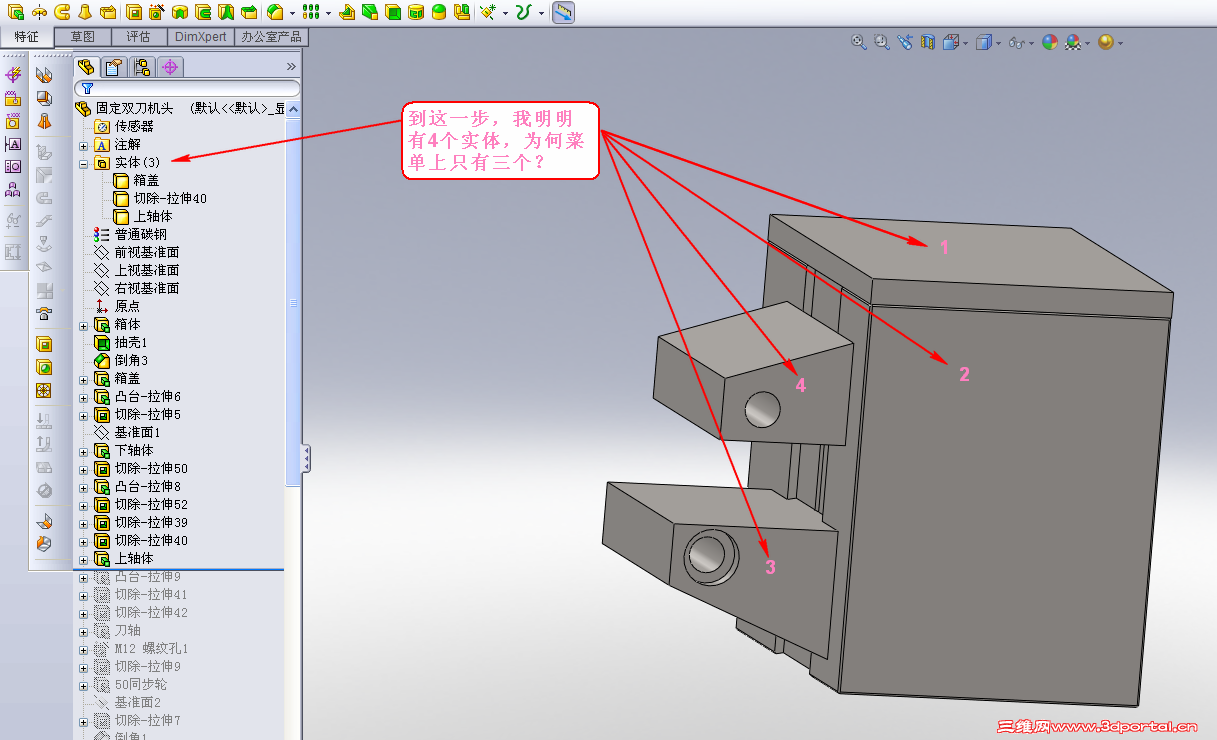This screenshot has height=740, width=1217.
Task: Select the 上轴体 solid body under 实体
Action: click(142, 216)
